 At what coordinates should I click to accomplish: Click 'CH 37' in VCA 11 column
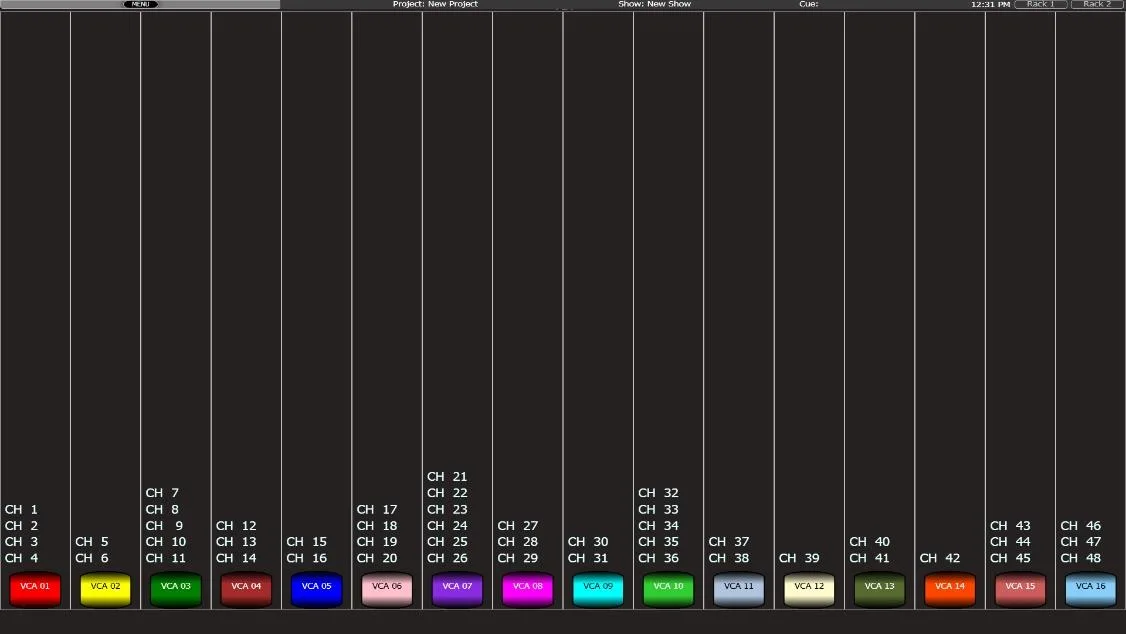pos(729,542)
